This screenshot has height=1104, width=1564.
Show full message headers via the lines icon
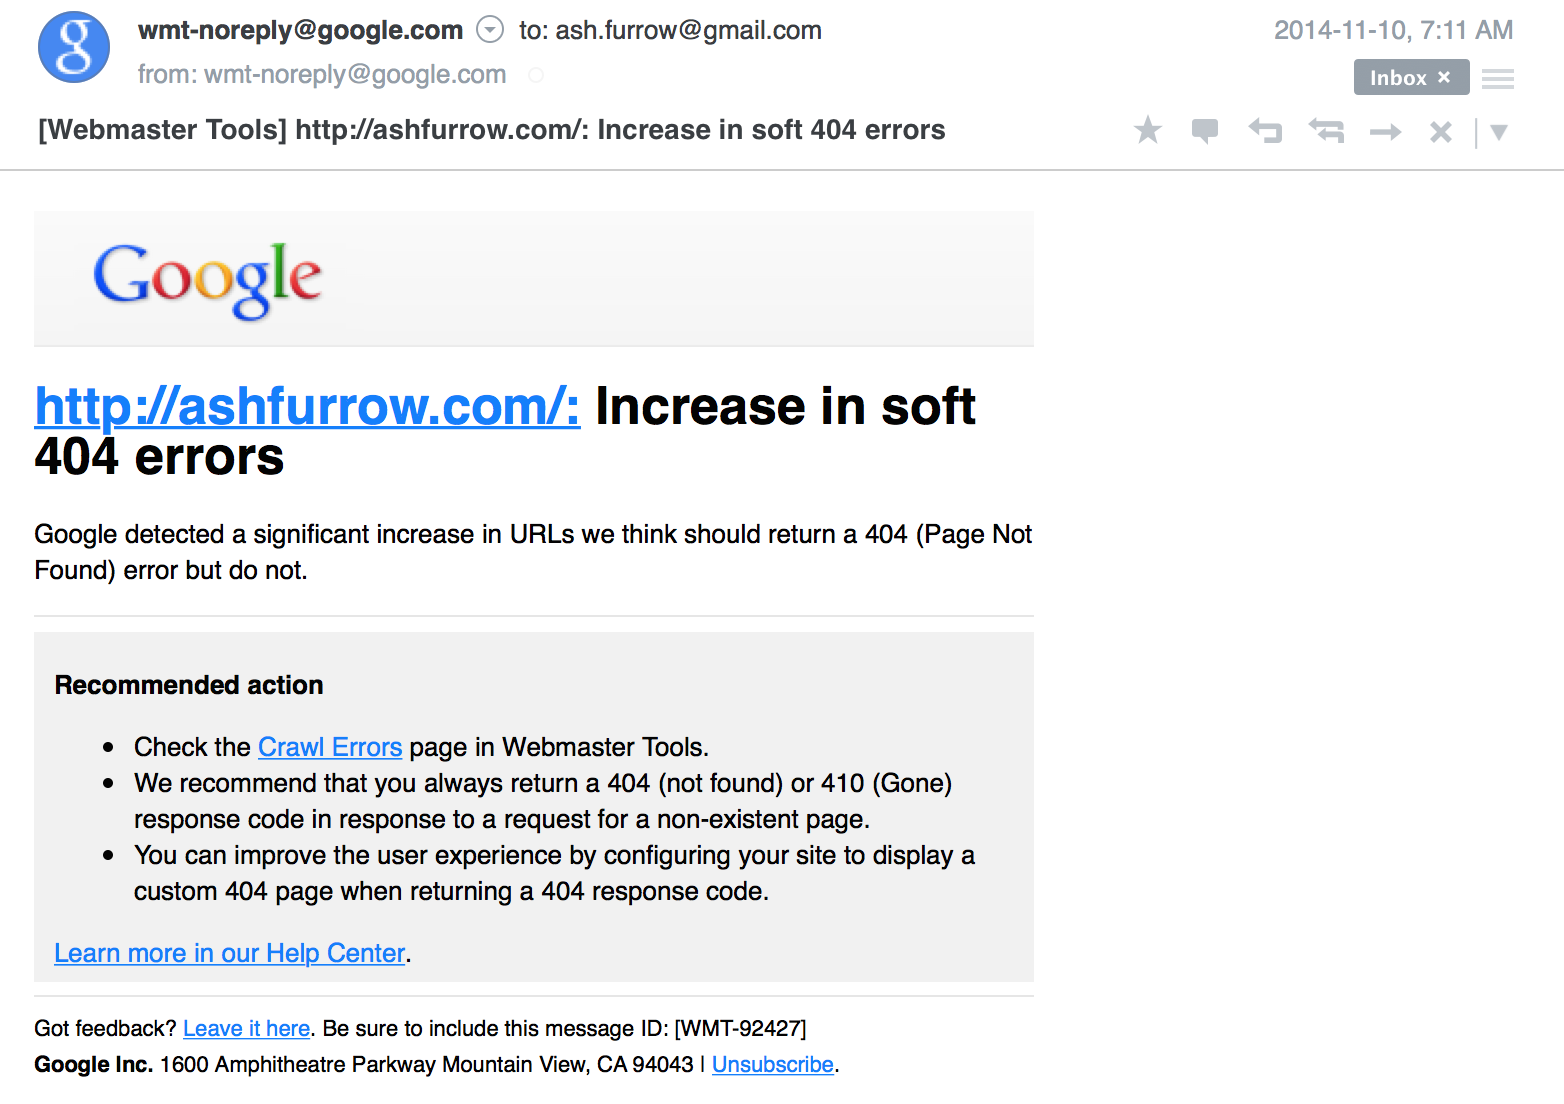[x=1497, y=77]
